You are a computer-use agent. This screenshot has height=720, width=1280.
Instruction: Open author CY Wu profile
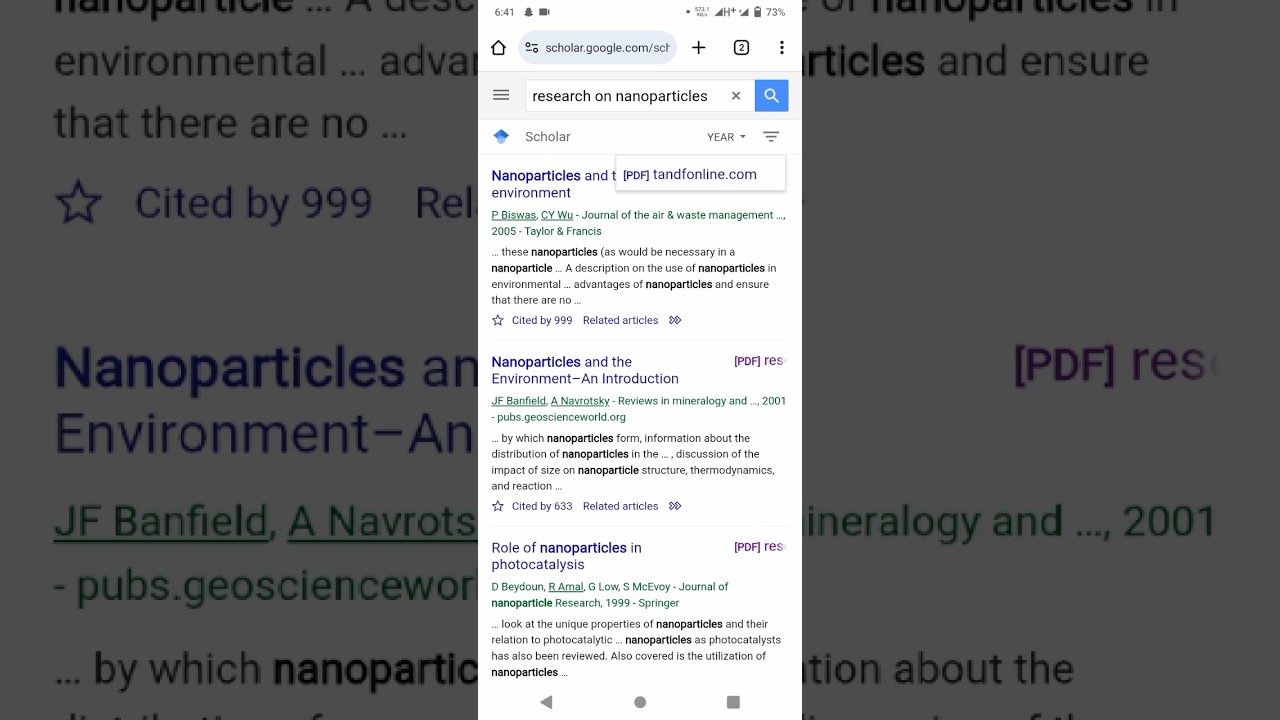[x=557, y=215]
